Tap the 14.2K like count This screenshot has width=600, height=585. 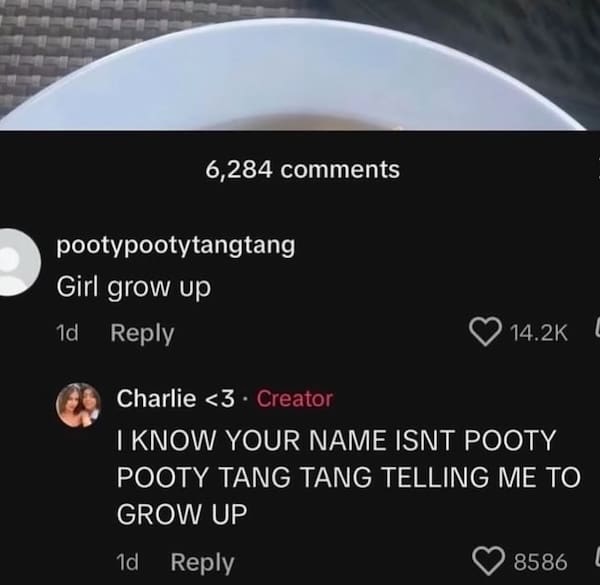[x=540, y=332]
